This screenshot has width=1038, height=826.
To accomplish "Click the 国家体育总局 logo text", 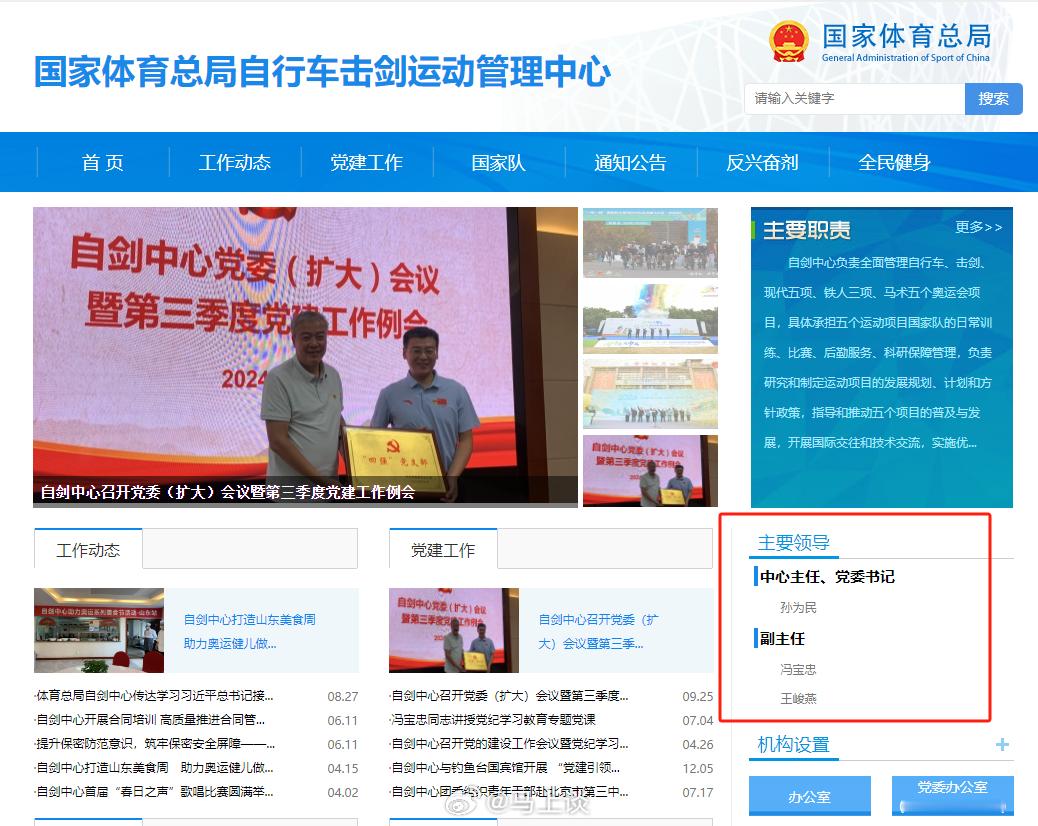I will click(906, 42).
